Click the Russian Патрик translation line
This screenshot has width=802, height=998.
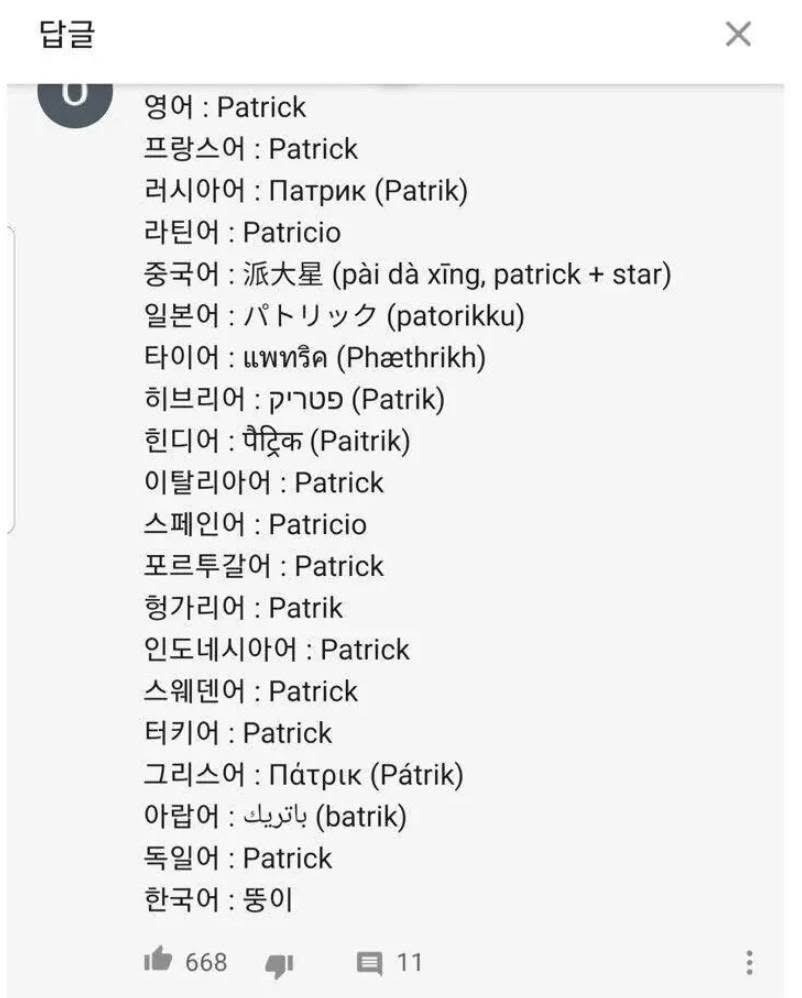(305, 191)
